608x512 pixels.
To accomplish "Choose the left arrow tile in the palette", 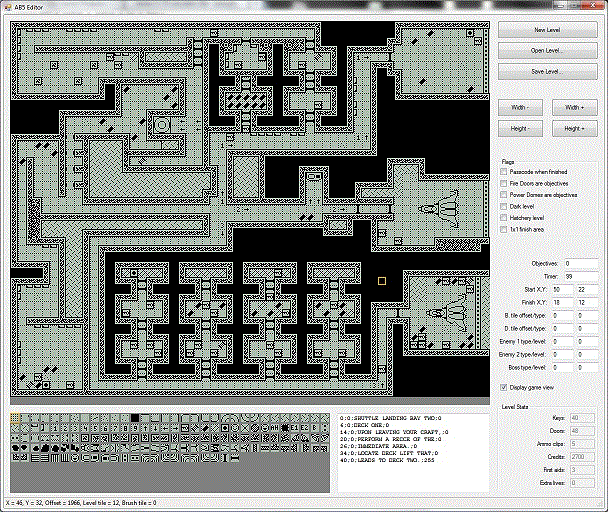I will 165,428.
